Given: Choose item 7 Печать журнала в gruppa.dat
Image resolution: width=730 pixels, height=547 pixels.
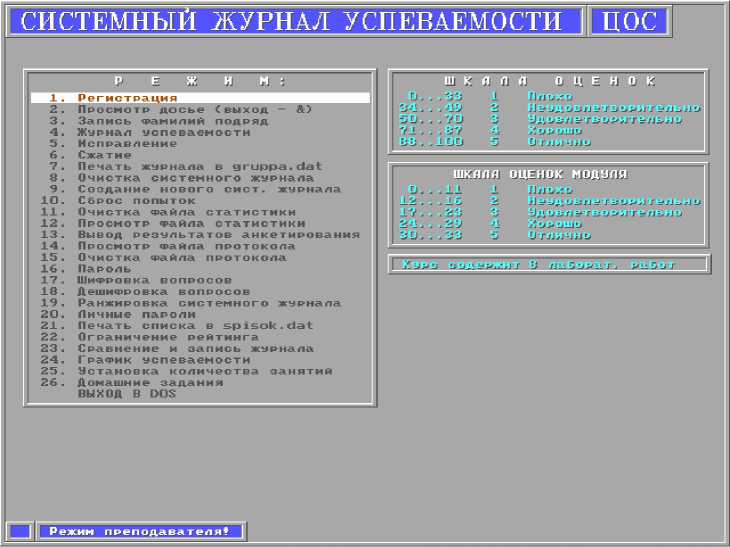Looking at the screenshot, I should [186, 166].
